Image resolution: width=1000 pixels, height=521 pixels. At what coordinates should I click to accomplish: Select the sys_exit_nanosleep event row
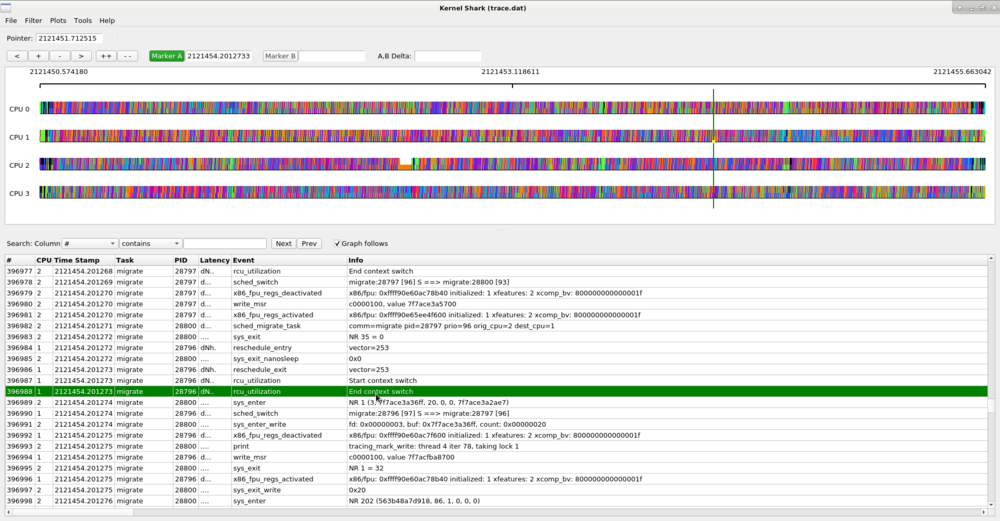click(x=496, y=358)
